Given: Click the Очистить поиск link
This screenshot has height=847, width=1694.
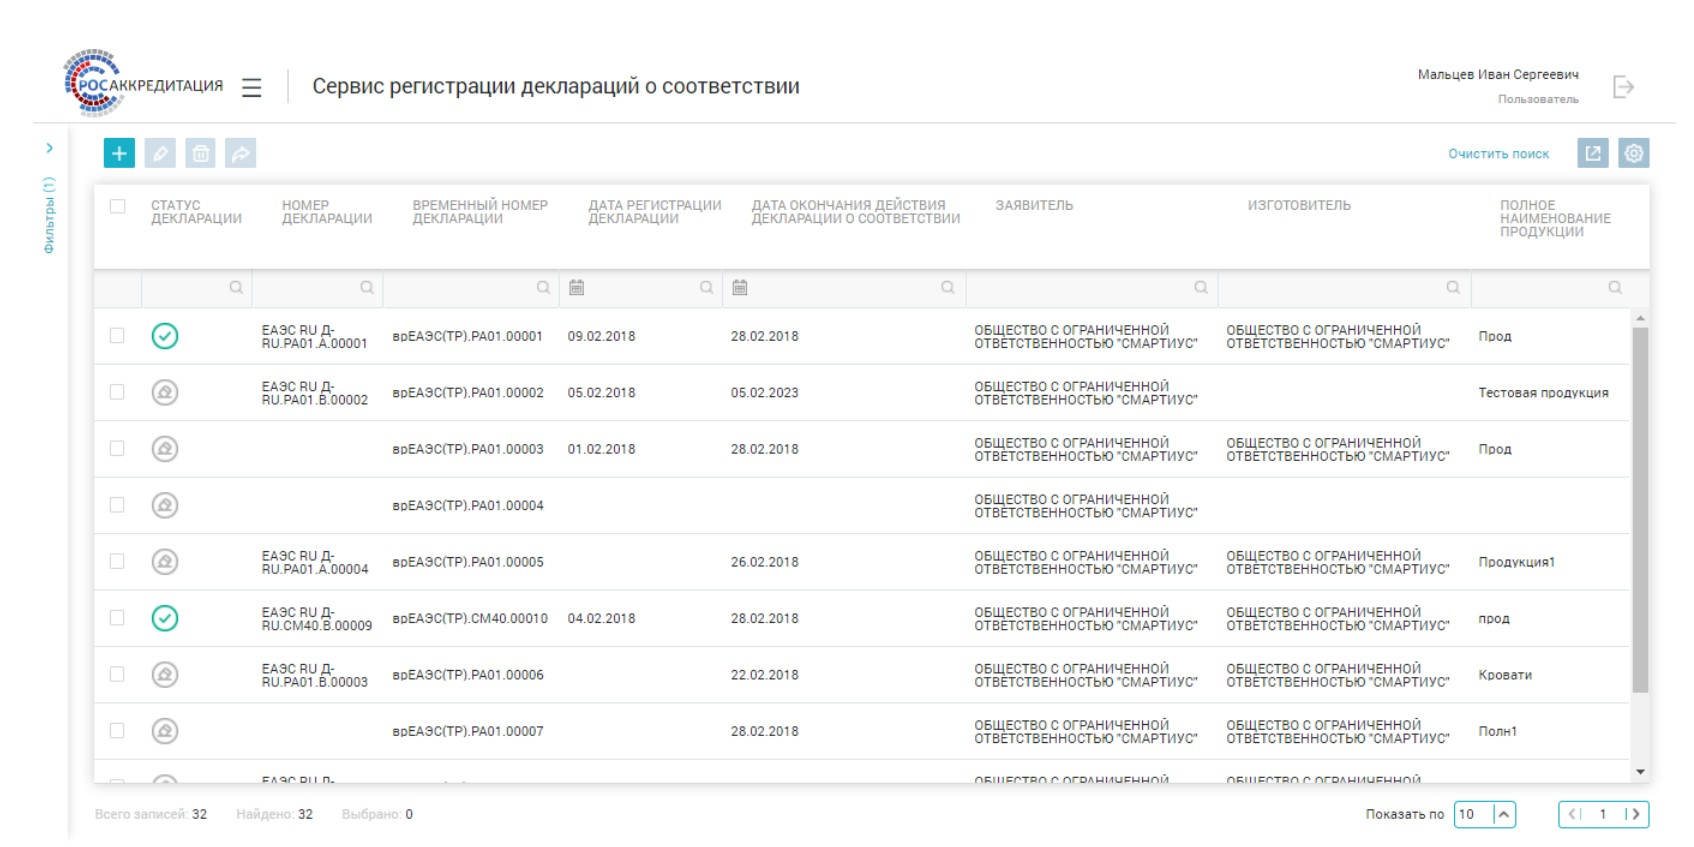Looking at the screenshot, I should [1498, 154].
